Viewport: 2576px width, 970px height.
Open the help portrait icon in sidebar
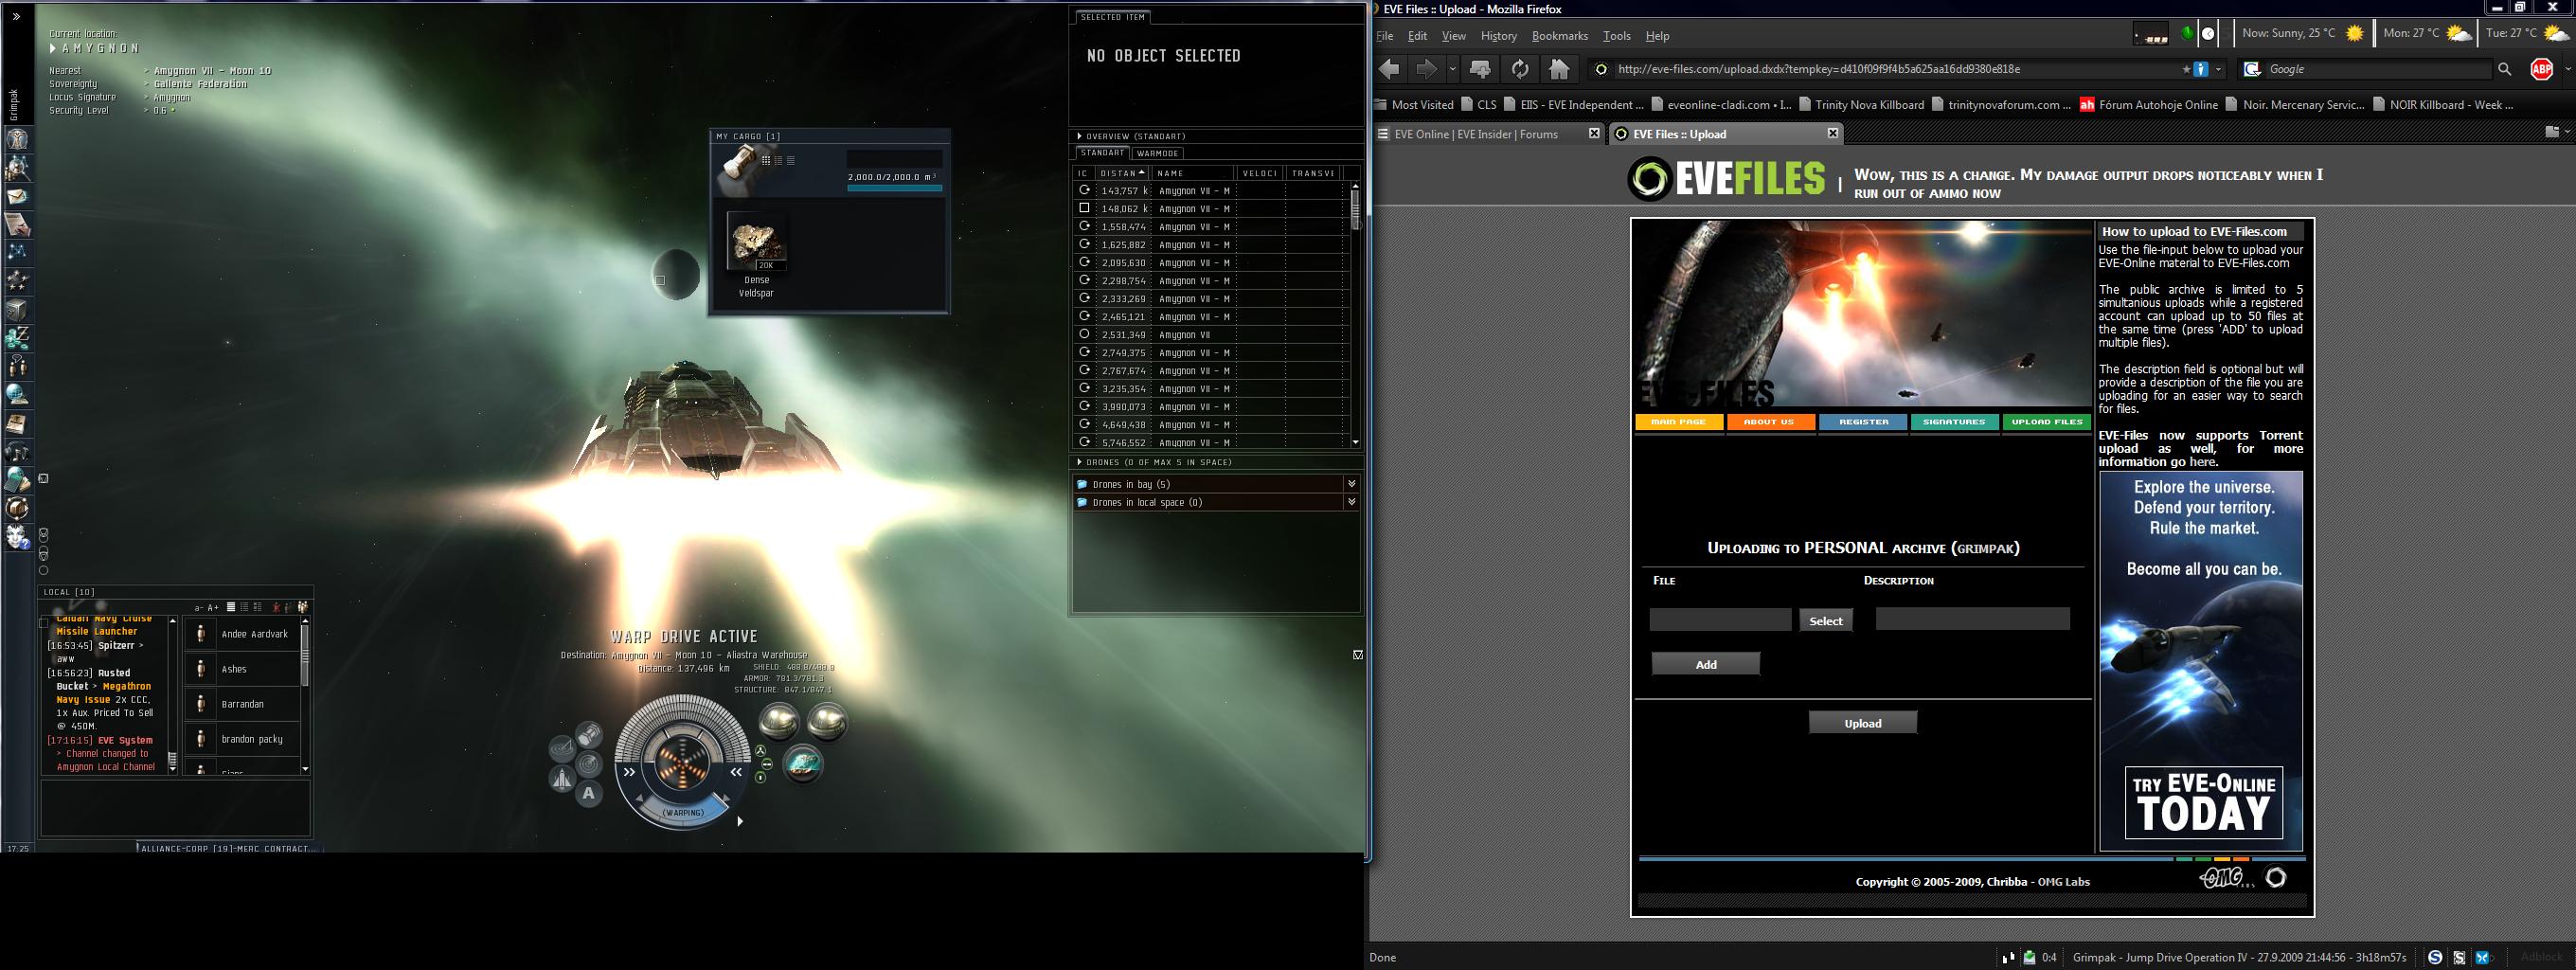[x=18, y=538]
